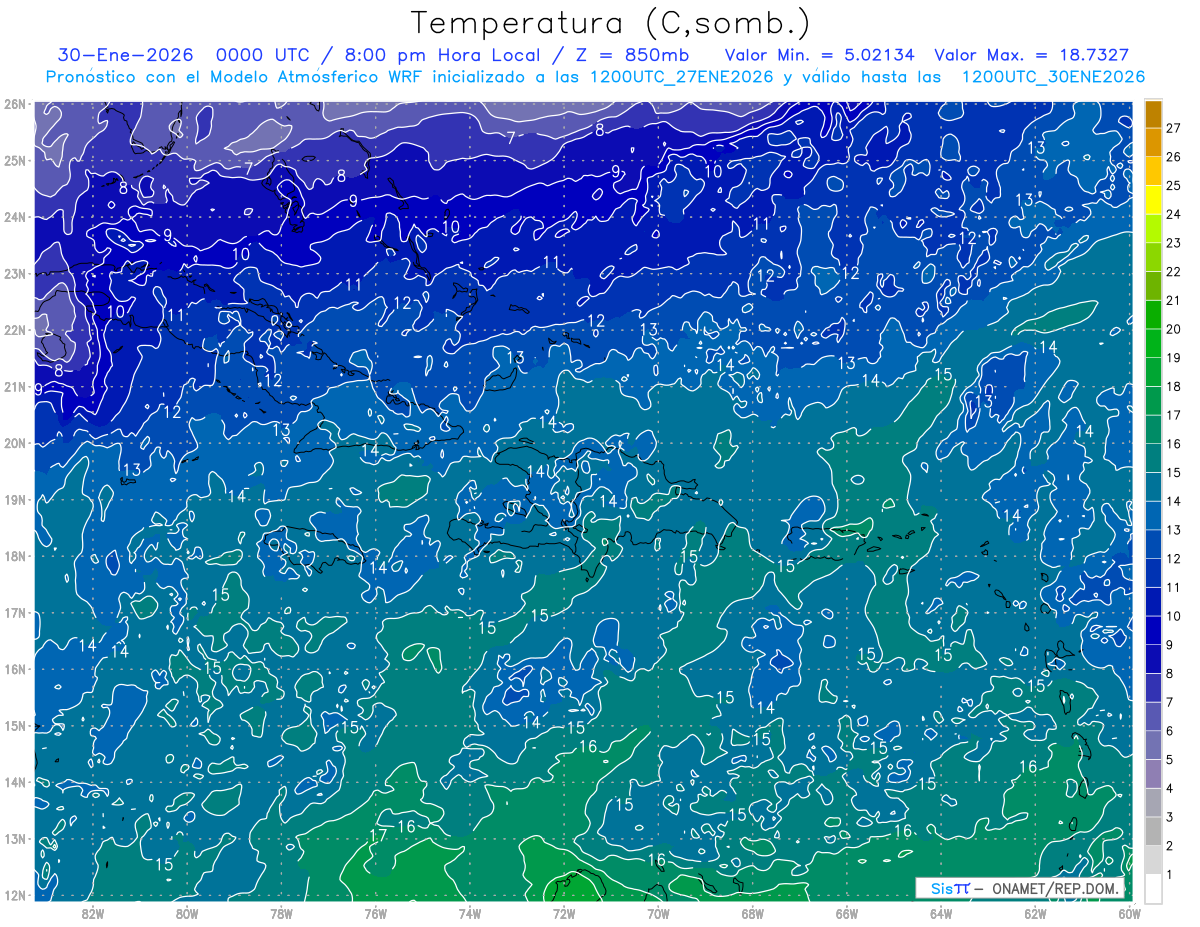Image resolution: width=1200 pixels, height=927 pixels.
Task: Click the 26N latitude axis label
Action: 14,104
